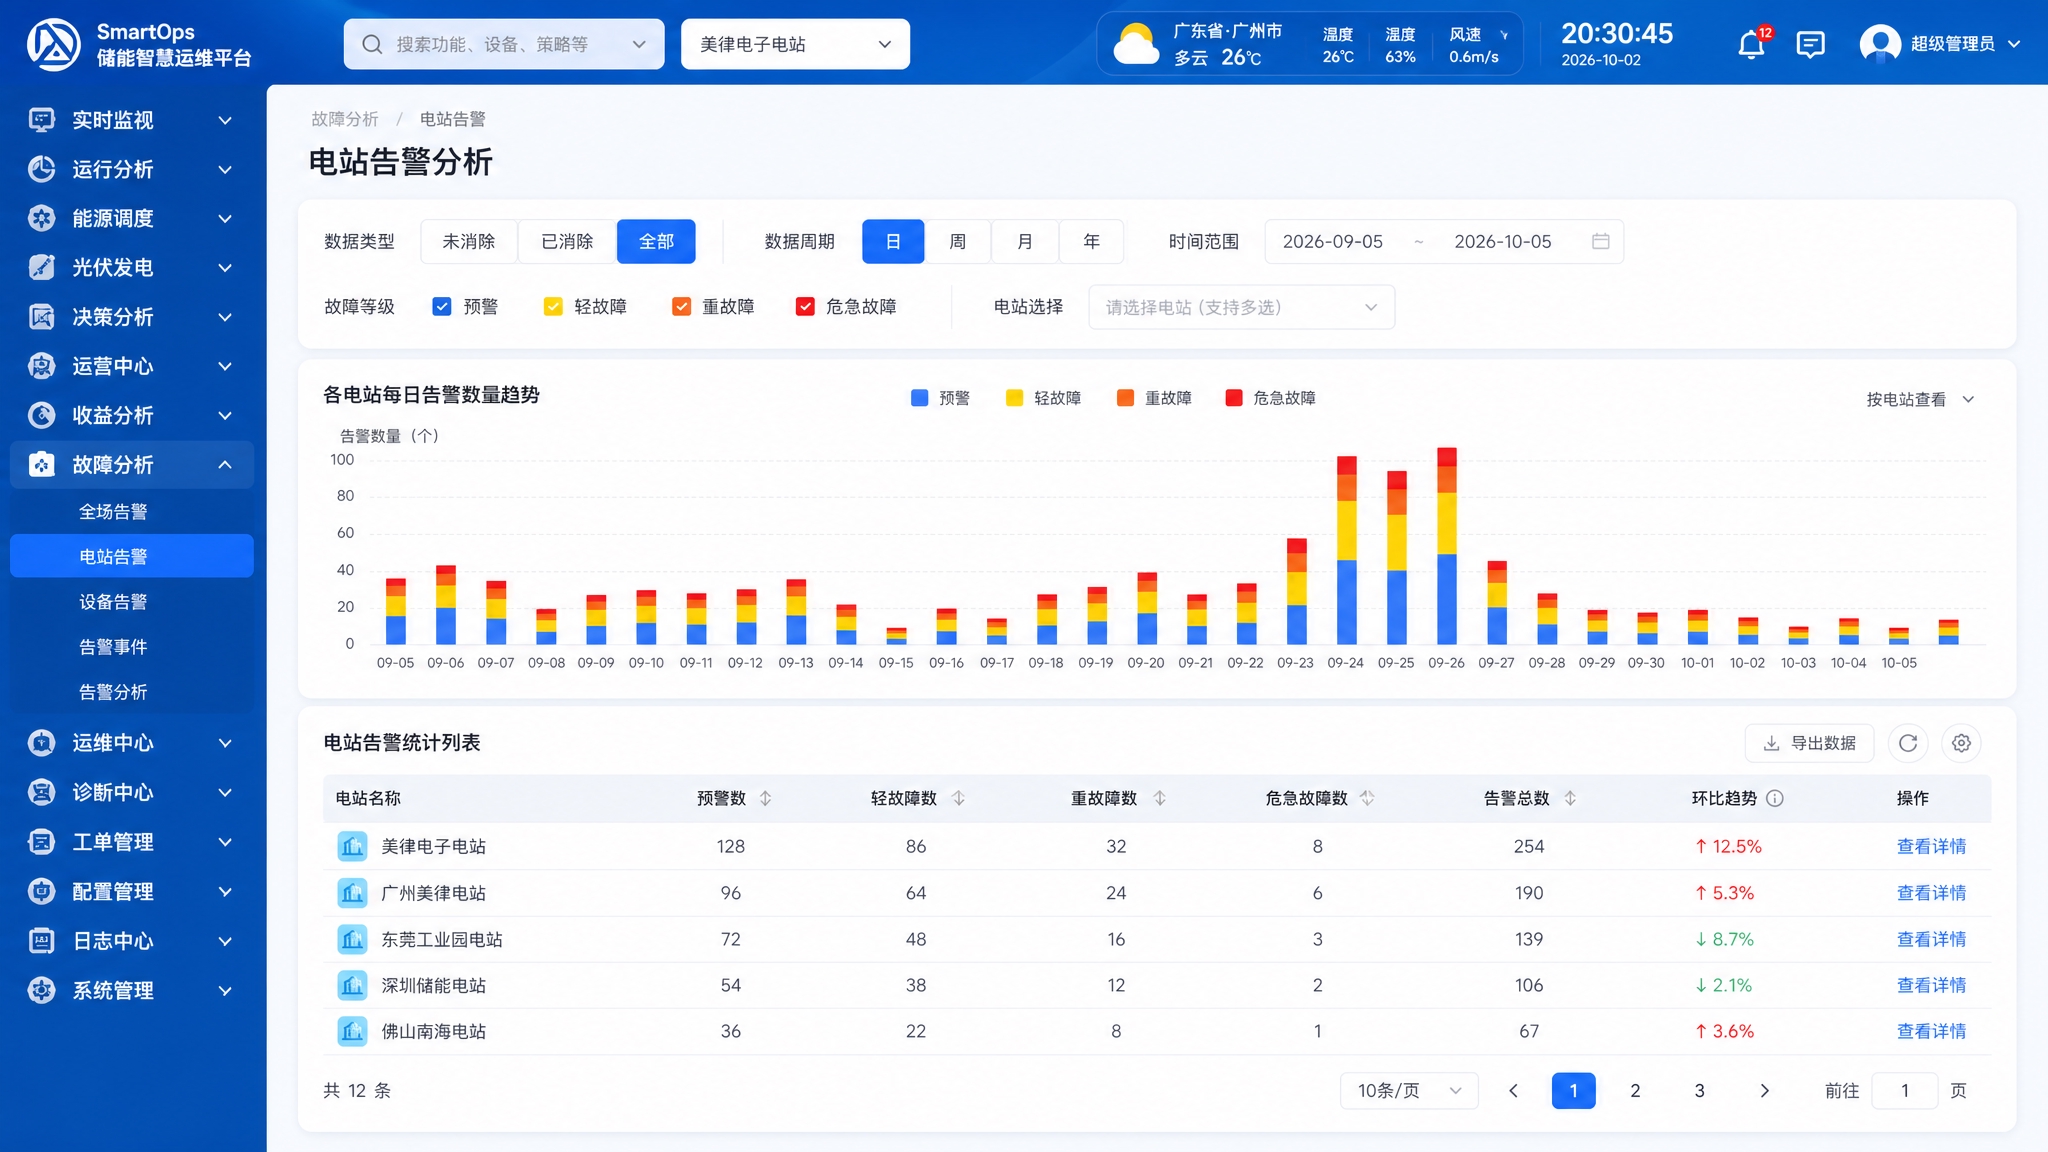Click the 故障分析 breadcrumb
Viewport: 2048px width, 1152px height.
coord(345,119)
